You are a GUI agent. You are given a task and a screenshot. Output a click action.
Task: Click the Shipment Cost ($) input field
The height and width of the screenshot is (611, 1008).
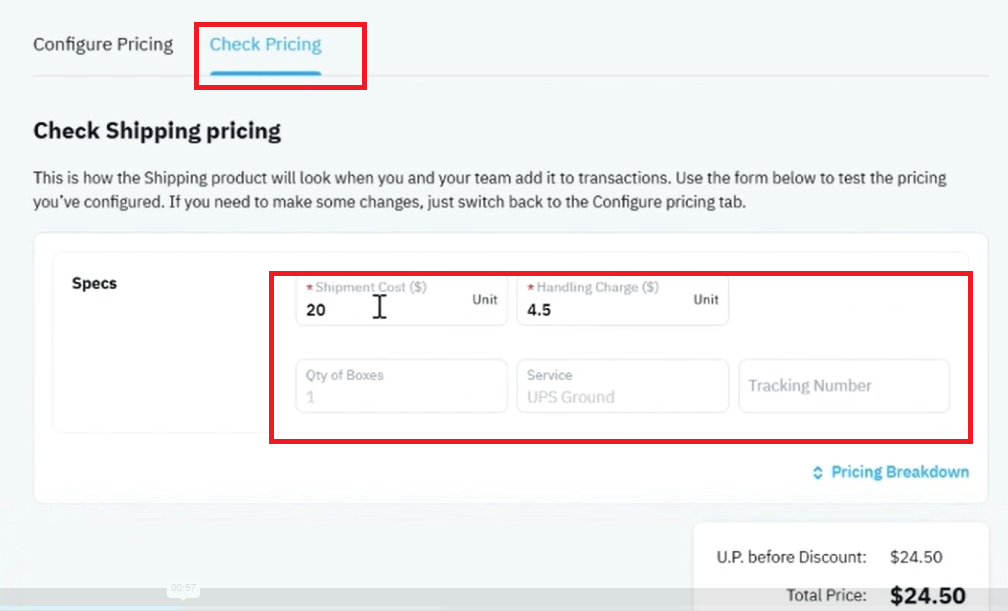(x=402, y=300)
